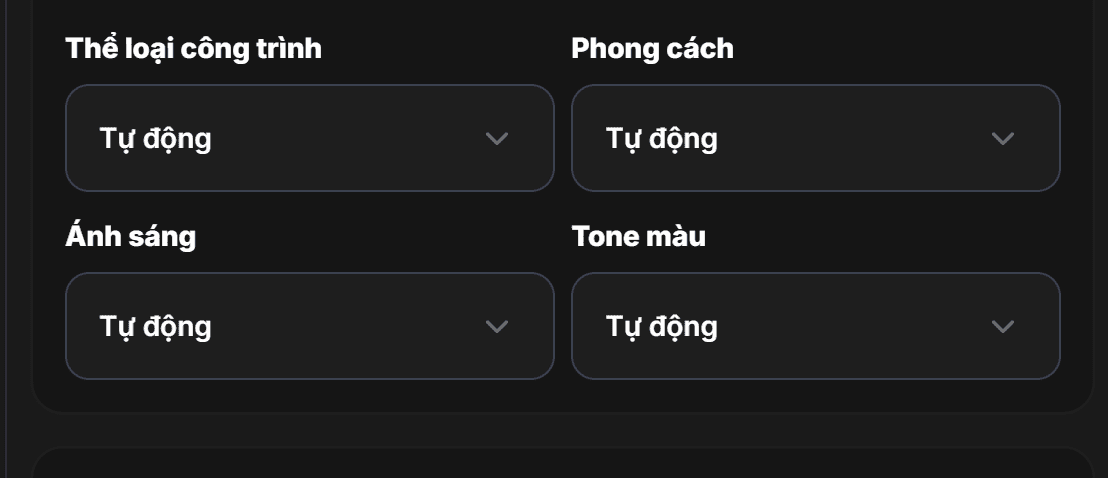Screen dimensions: 1108x478
Task: Select the Tự động value under Tone màu
Action: [662, 326]
